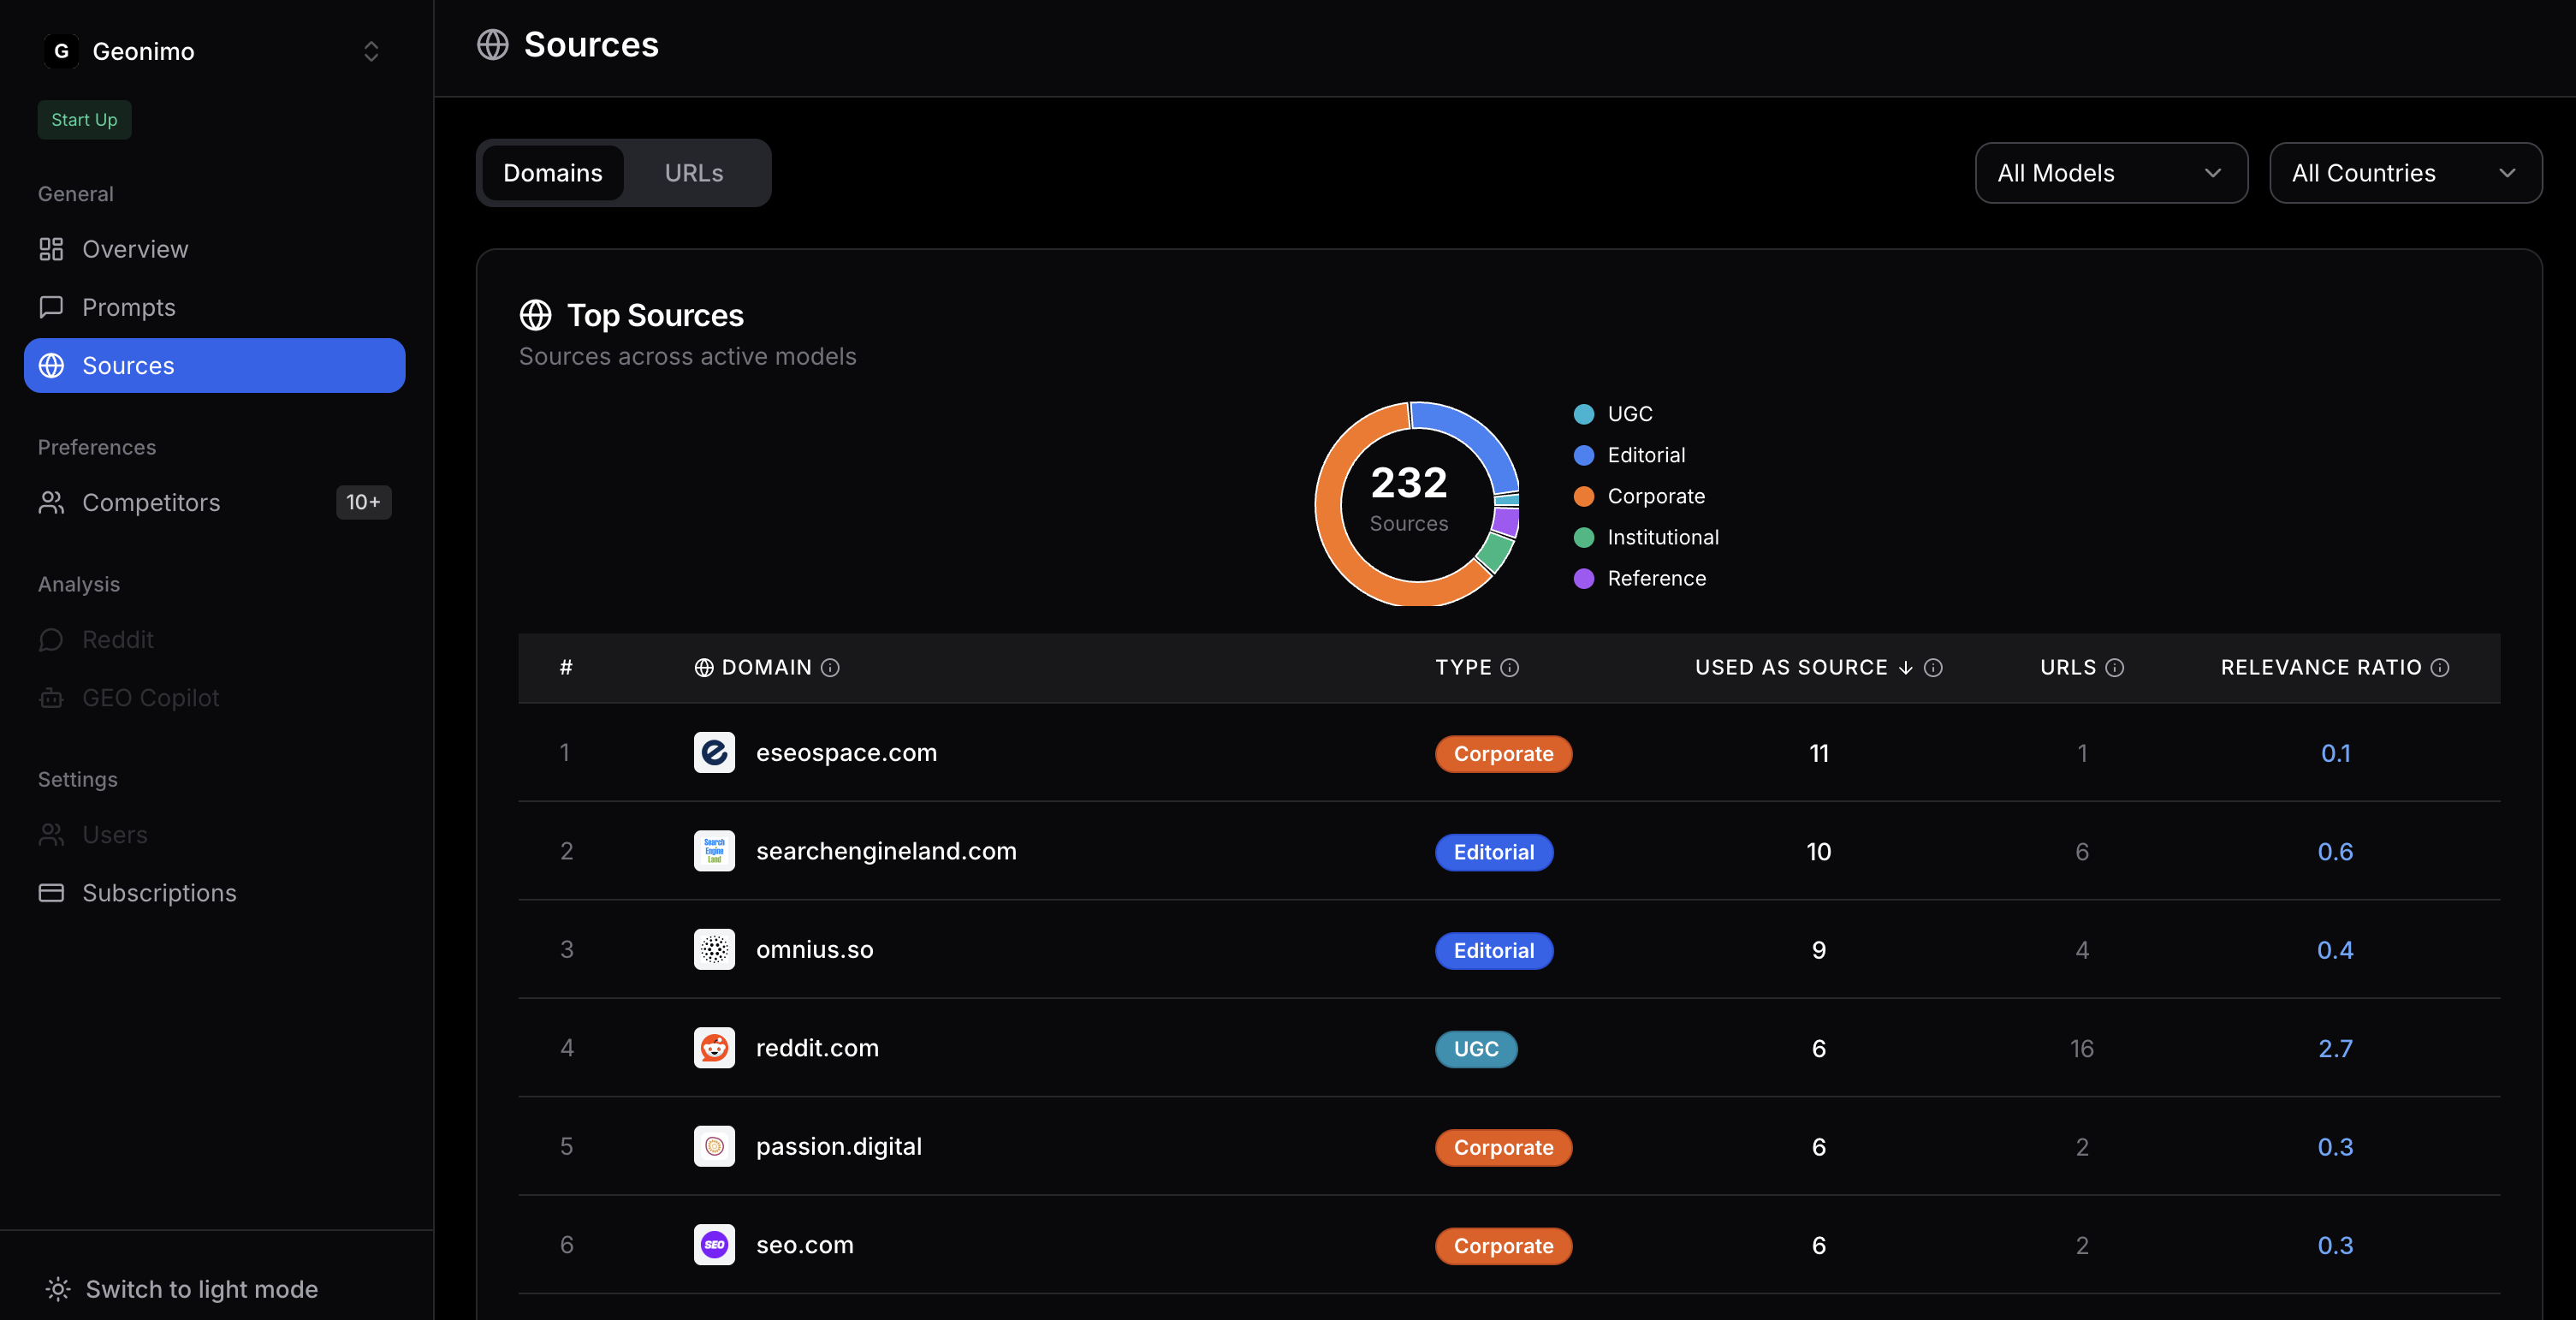Open Competitors in the sidebar

point(151,502)
